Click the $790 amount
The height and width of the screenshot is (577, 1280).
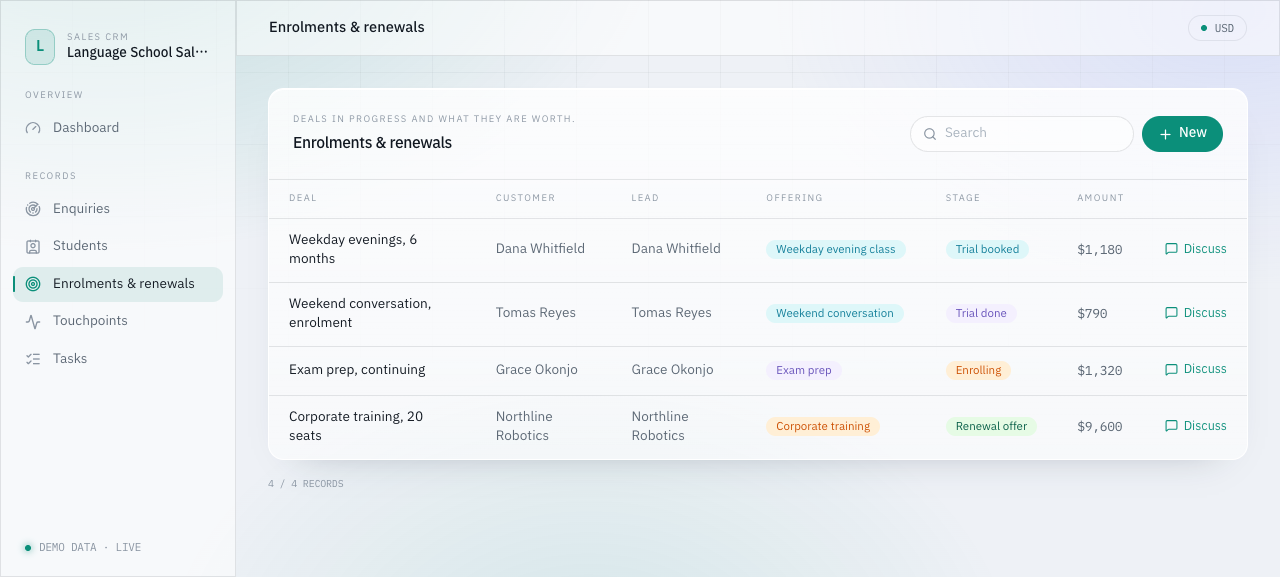pyautogui.click(x=1092, y=313)
